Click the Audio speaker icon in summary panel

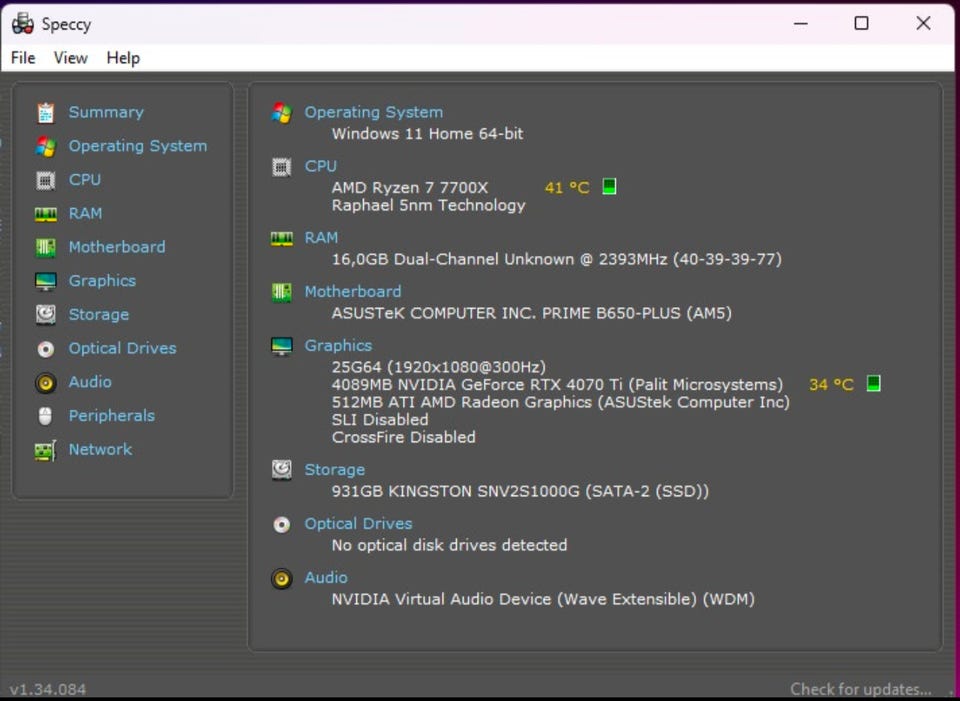click(282, 579)
